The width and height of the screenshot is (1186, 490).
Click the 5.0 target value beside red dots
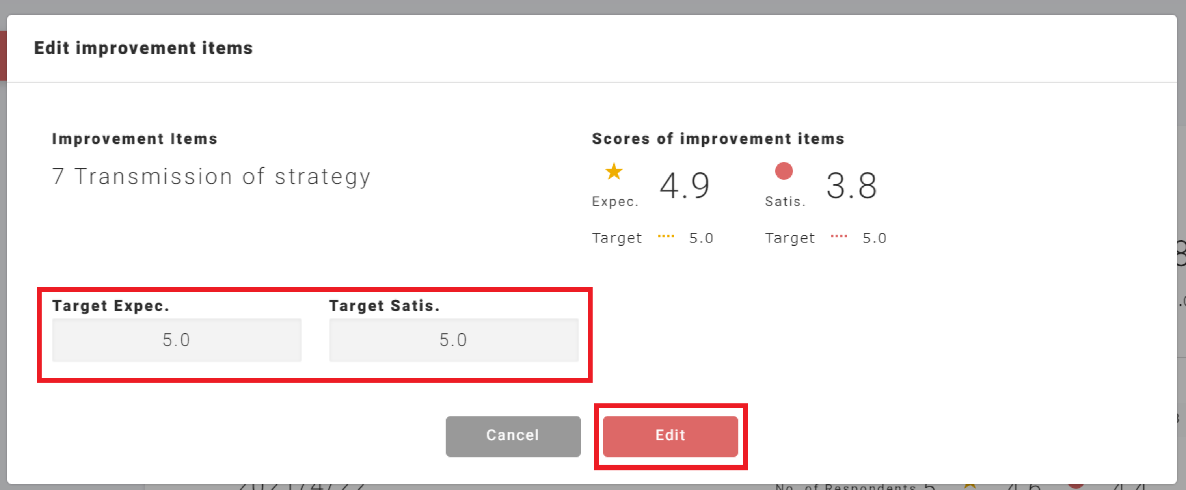point(875,239)
